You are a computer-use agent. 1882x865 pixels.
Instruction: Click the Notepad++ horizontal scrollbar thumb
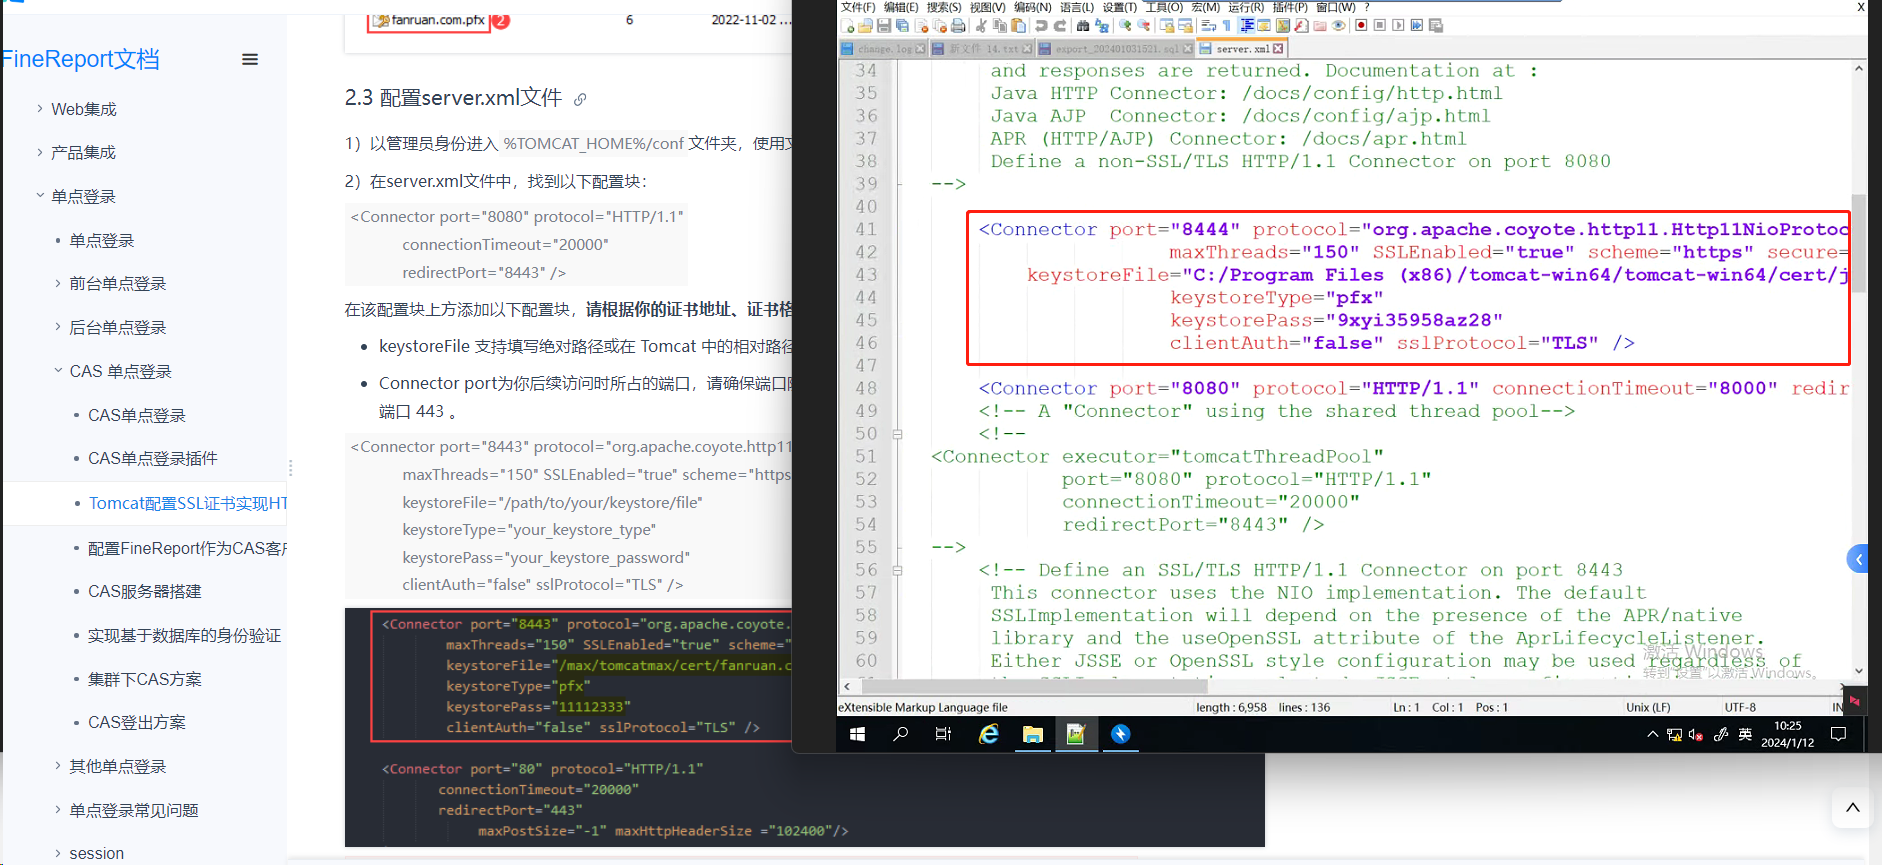coord(1035,686)
